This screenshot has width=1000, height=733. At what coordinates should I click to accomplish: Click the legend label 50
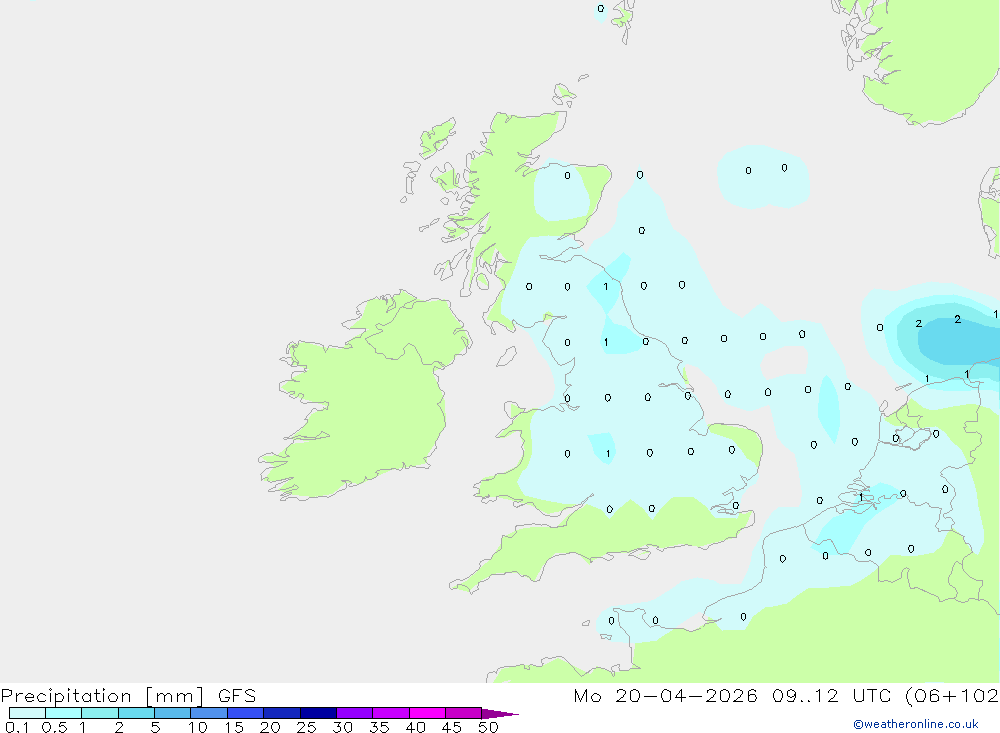[x=488, y=727]
